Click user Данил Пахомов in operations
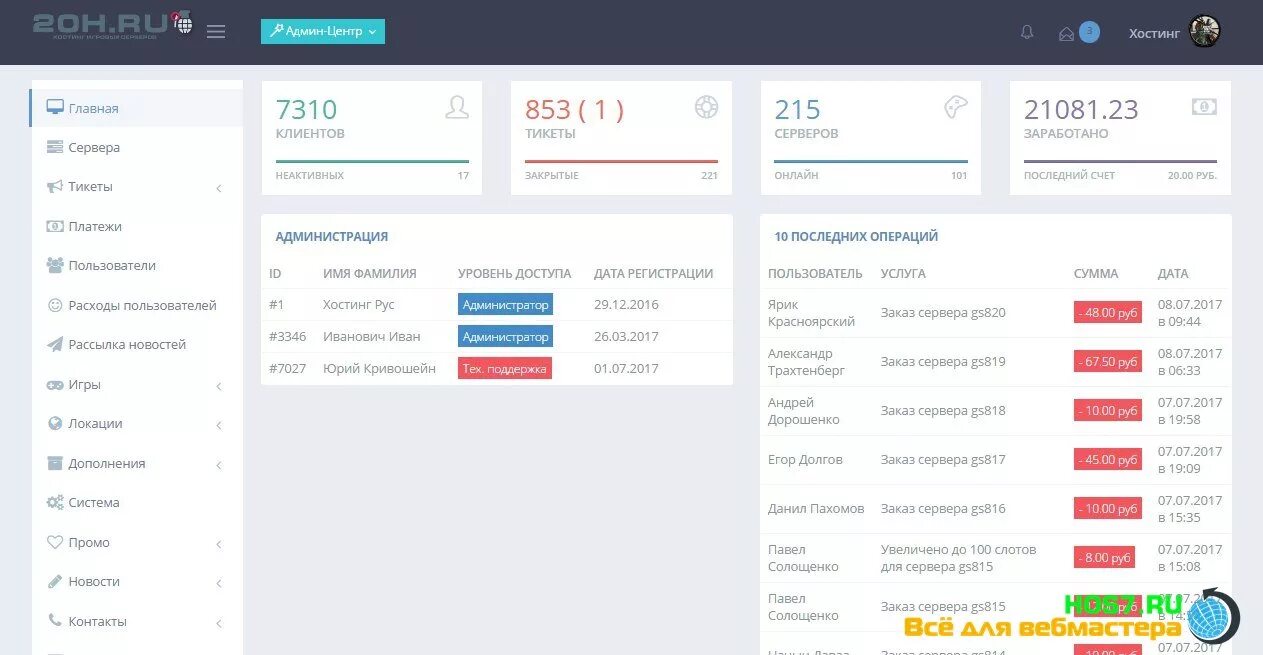The image size is (1263, 655). coord(816,509)
